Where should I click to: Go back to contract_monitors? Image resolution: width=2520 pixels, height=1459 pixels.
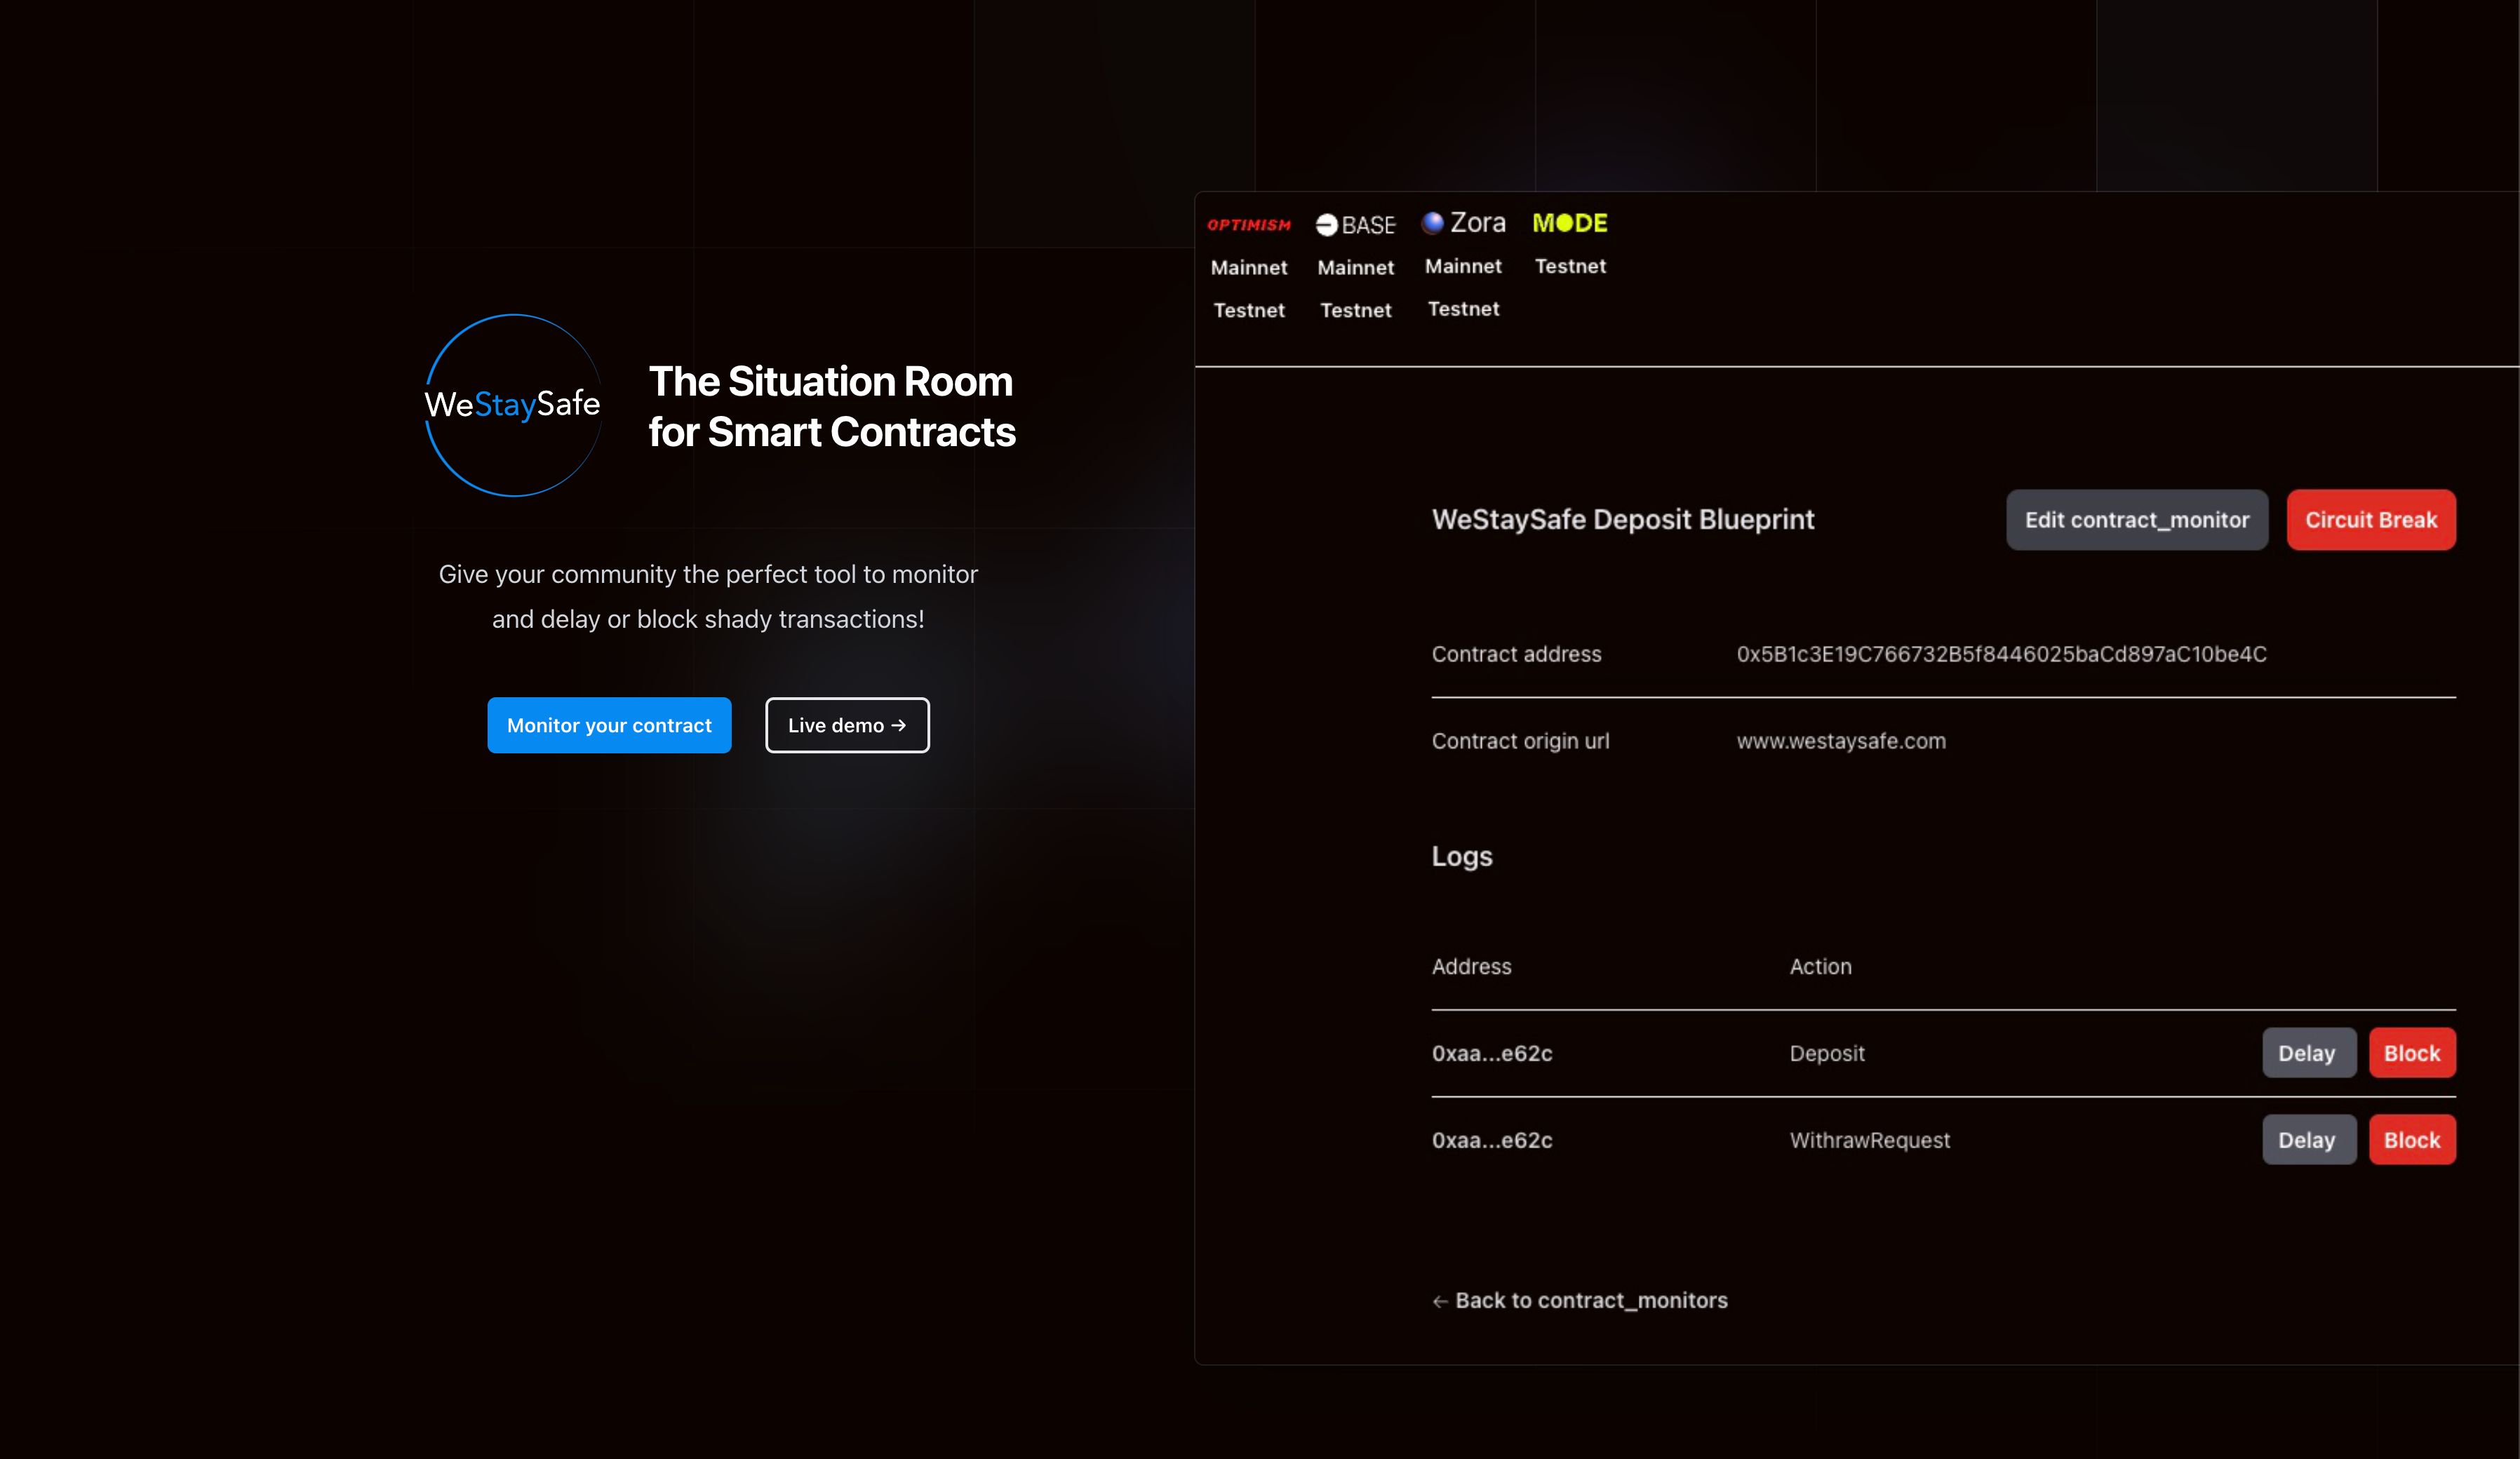point(1579,1300)
